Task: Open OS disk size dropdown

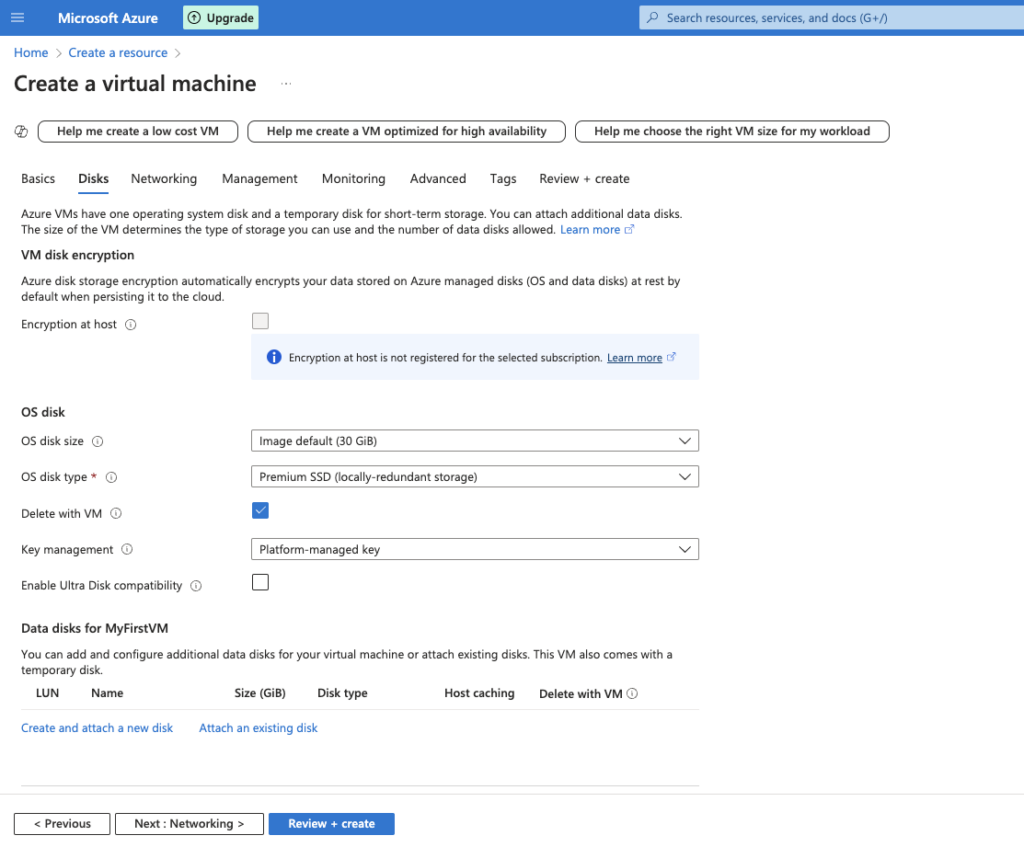Action: 475,441
